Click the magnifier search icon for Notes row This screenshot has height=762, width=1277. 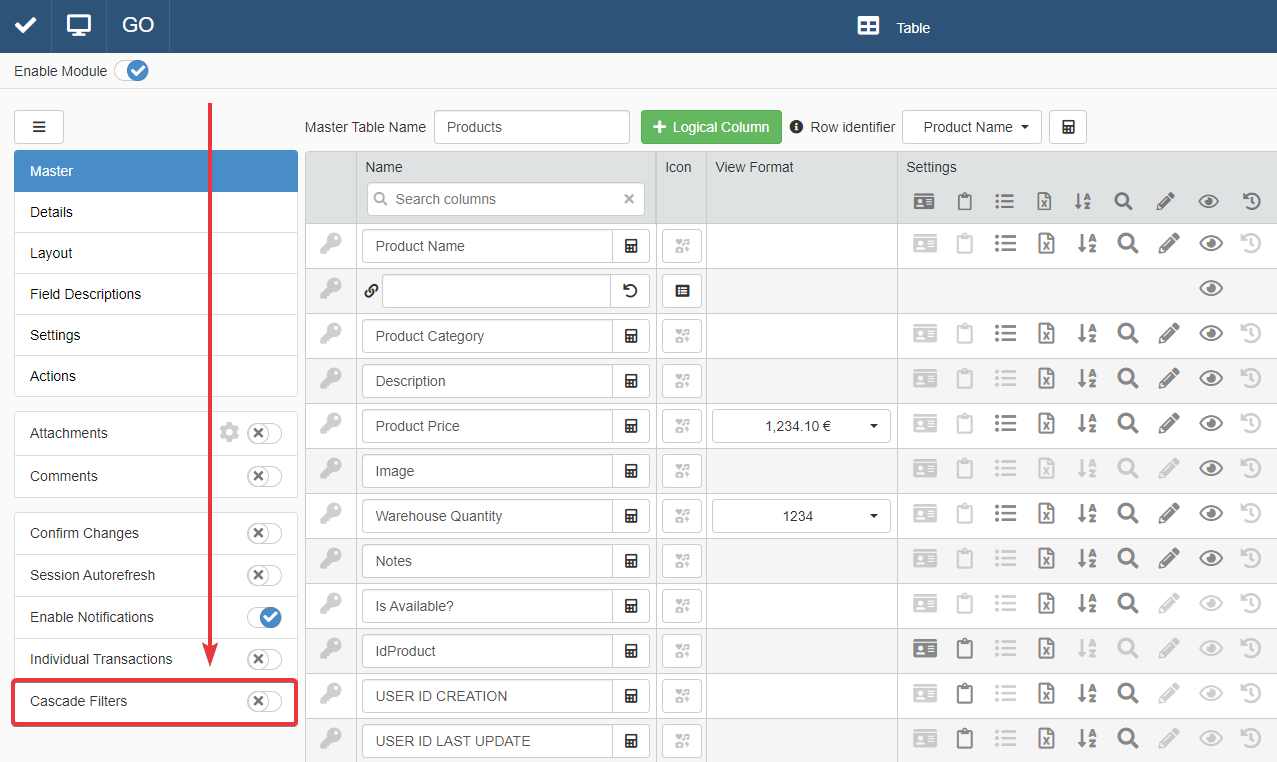pos(1127,559)
